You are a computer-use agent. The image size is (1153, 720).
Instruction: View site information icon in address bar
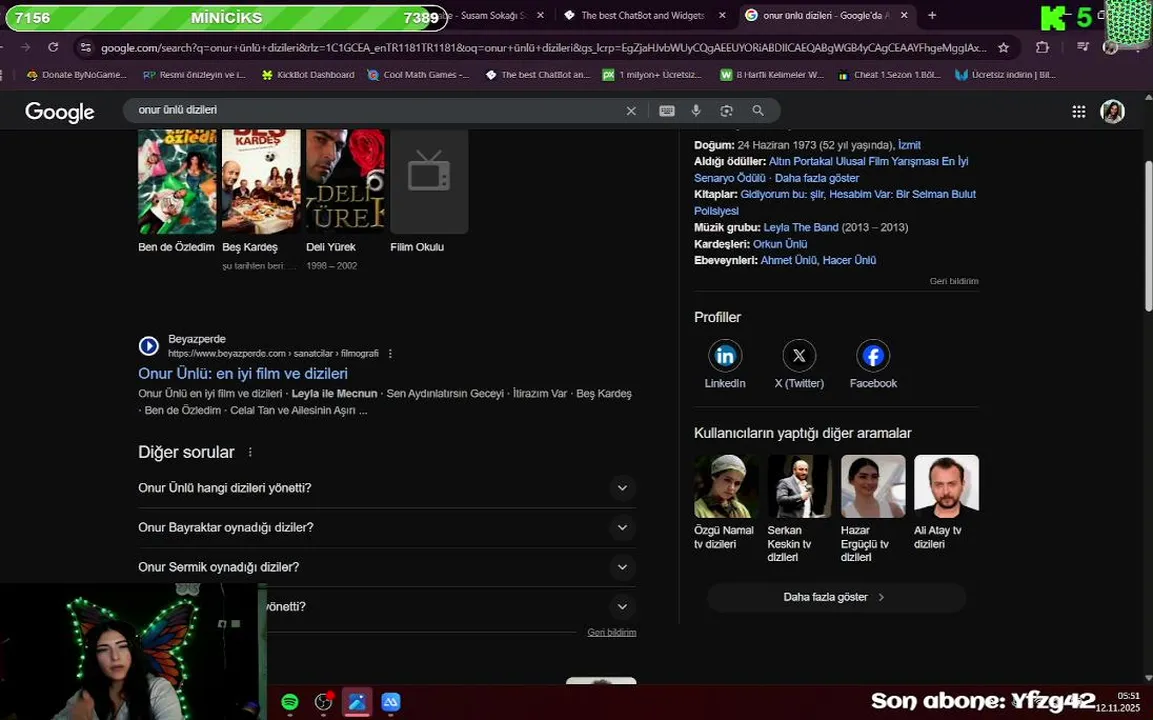coord(86,47)
